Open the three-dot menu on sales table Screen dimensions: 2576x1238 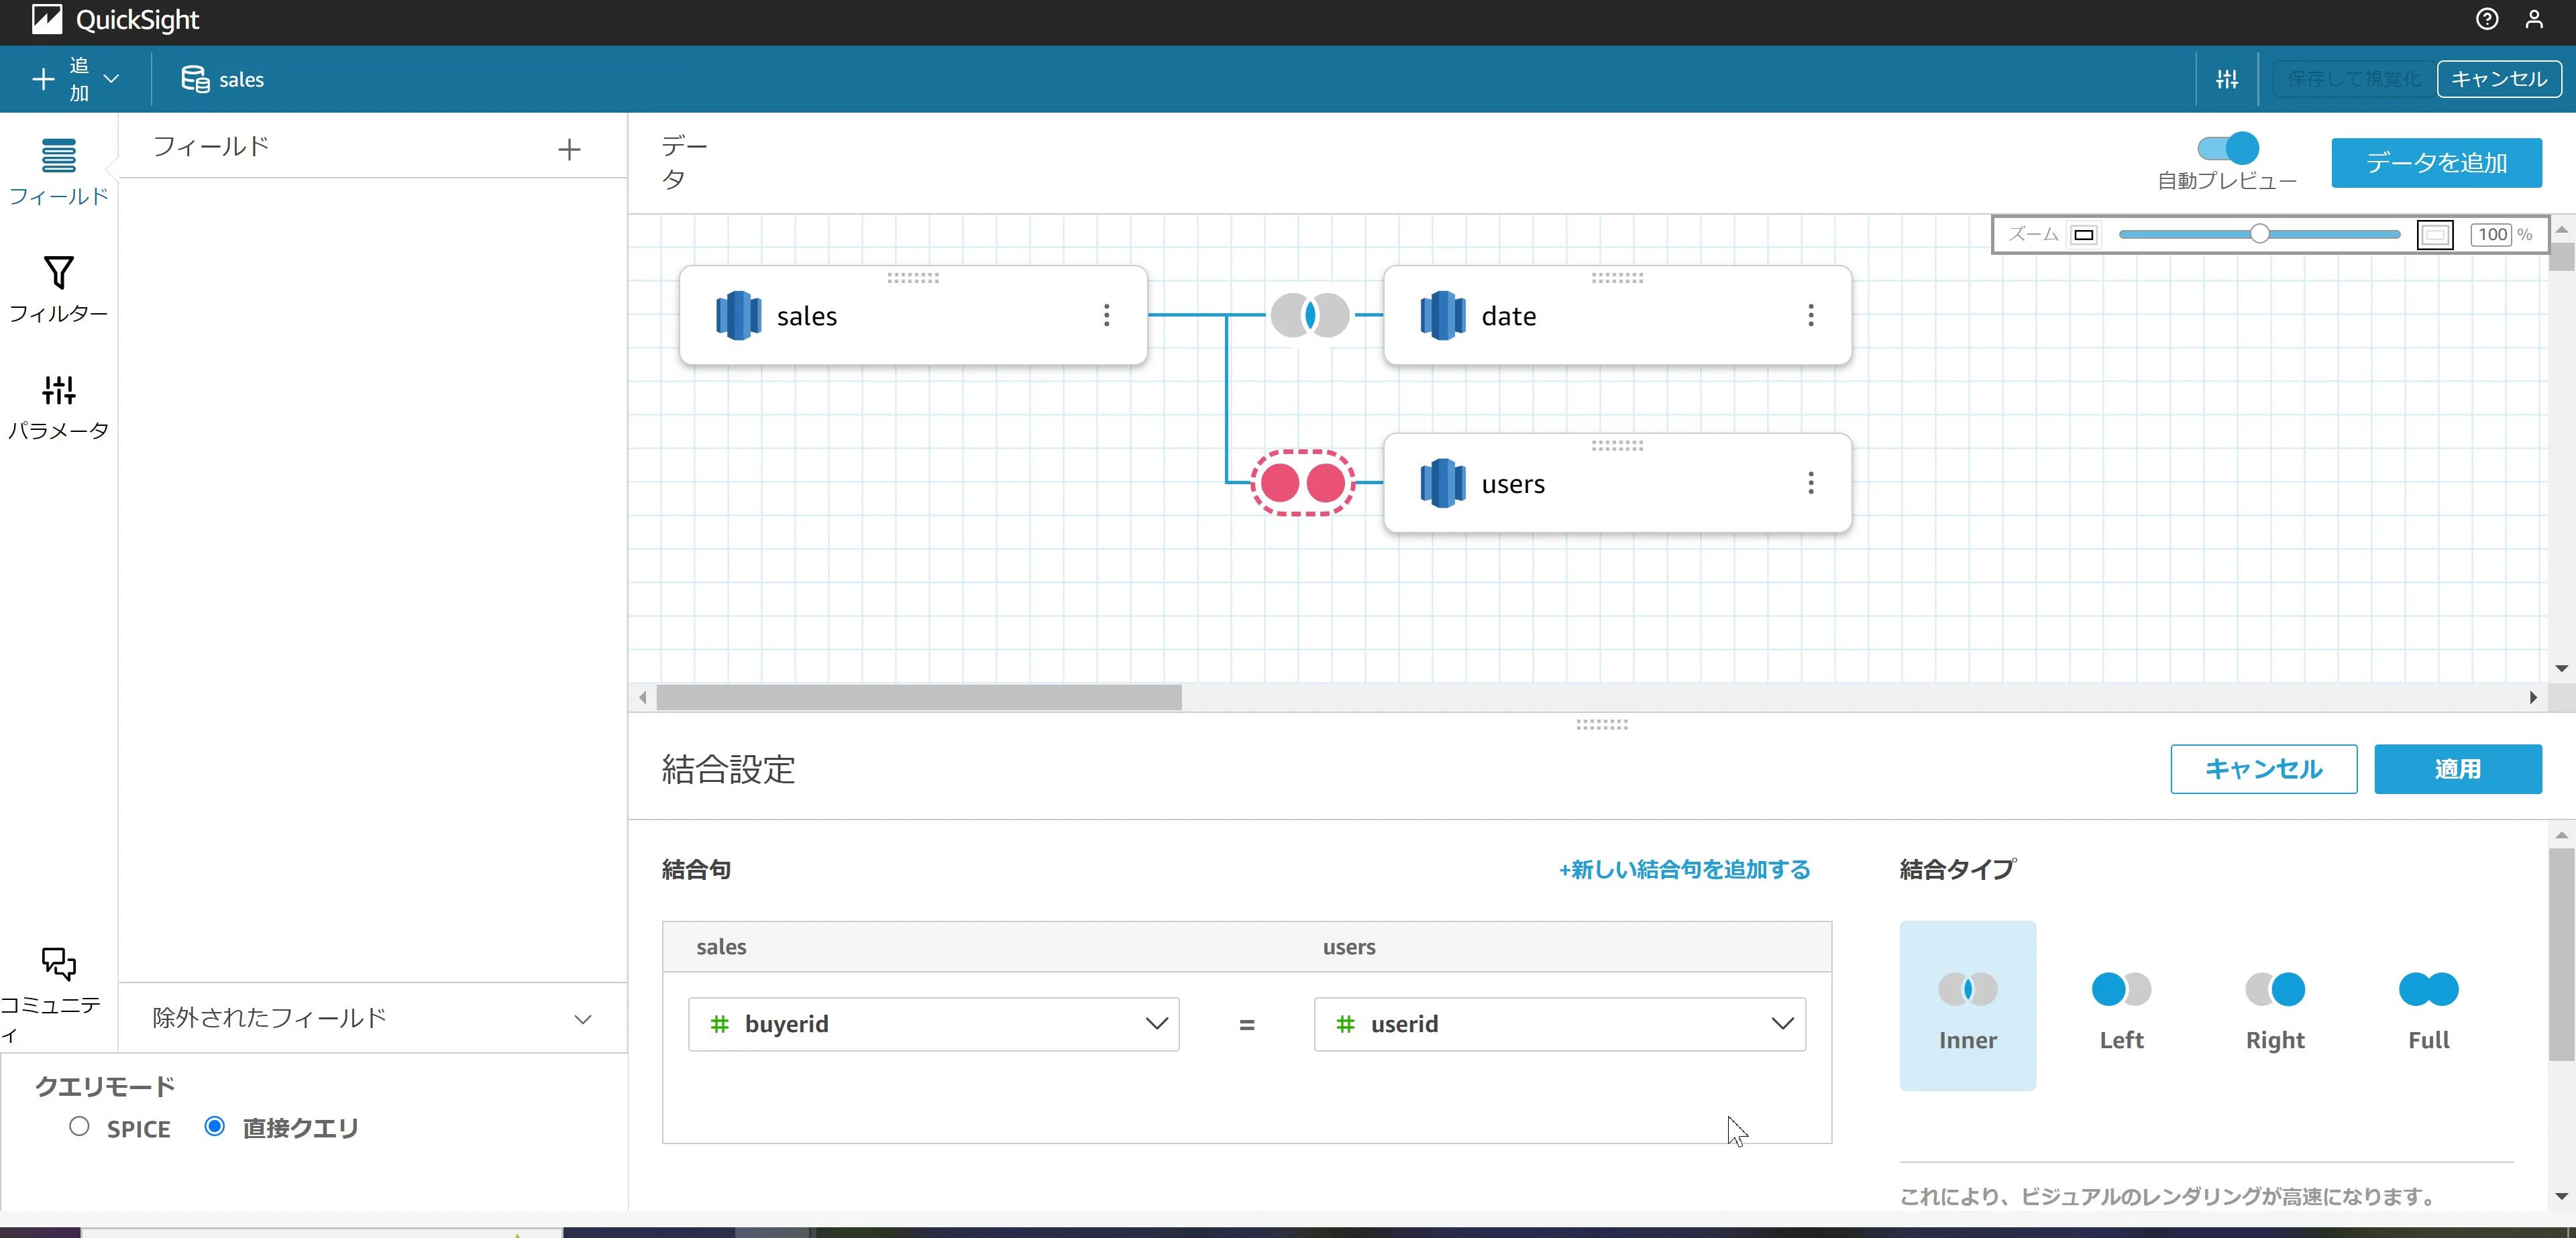click(x=1106, y=316)
